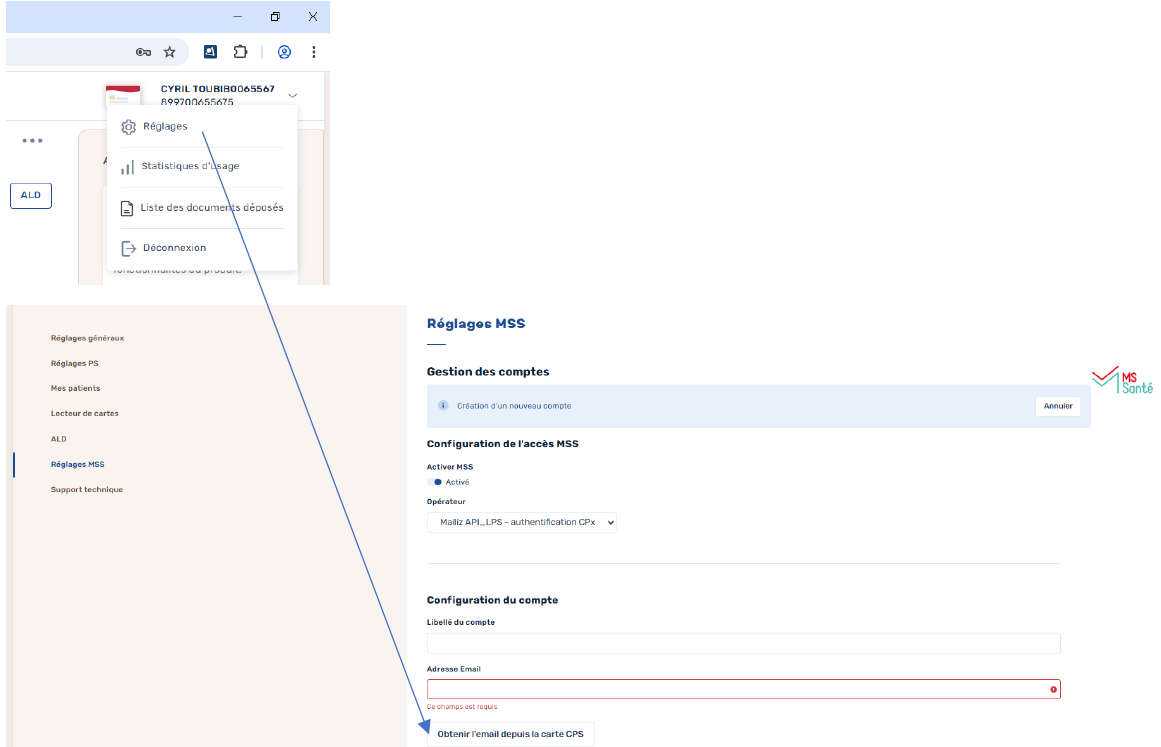Go to Lecteur de cartes settings
Screen dimensions: 1161x747
pyautogui.click(x=85, y=413)
